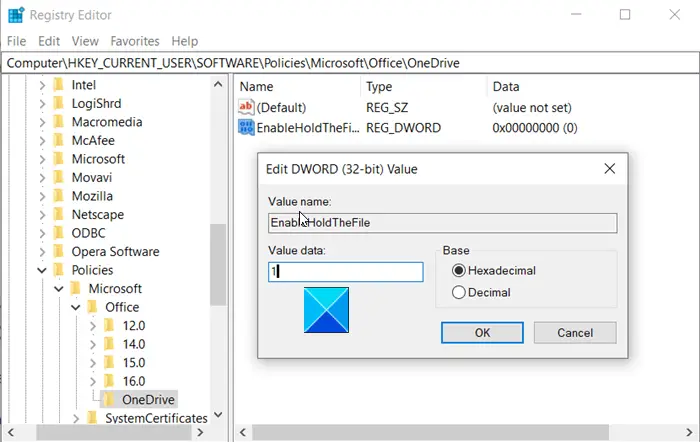
Task: Open the Edit menu
Action: pyautogui.click(x=49, y=41)
